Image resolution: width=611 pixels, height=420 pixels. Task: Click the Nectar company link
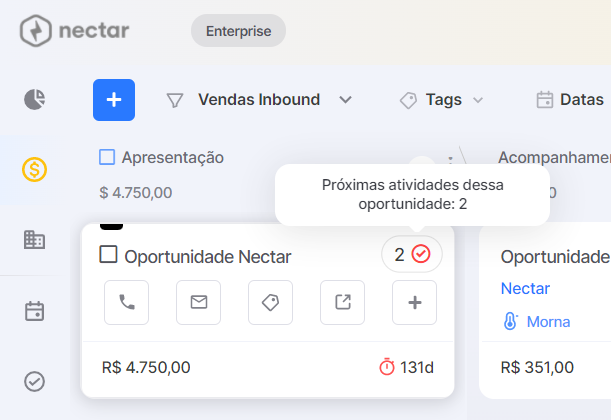click(525, 289)
